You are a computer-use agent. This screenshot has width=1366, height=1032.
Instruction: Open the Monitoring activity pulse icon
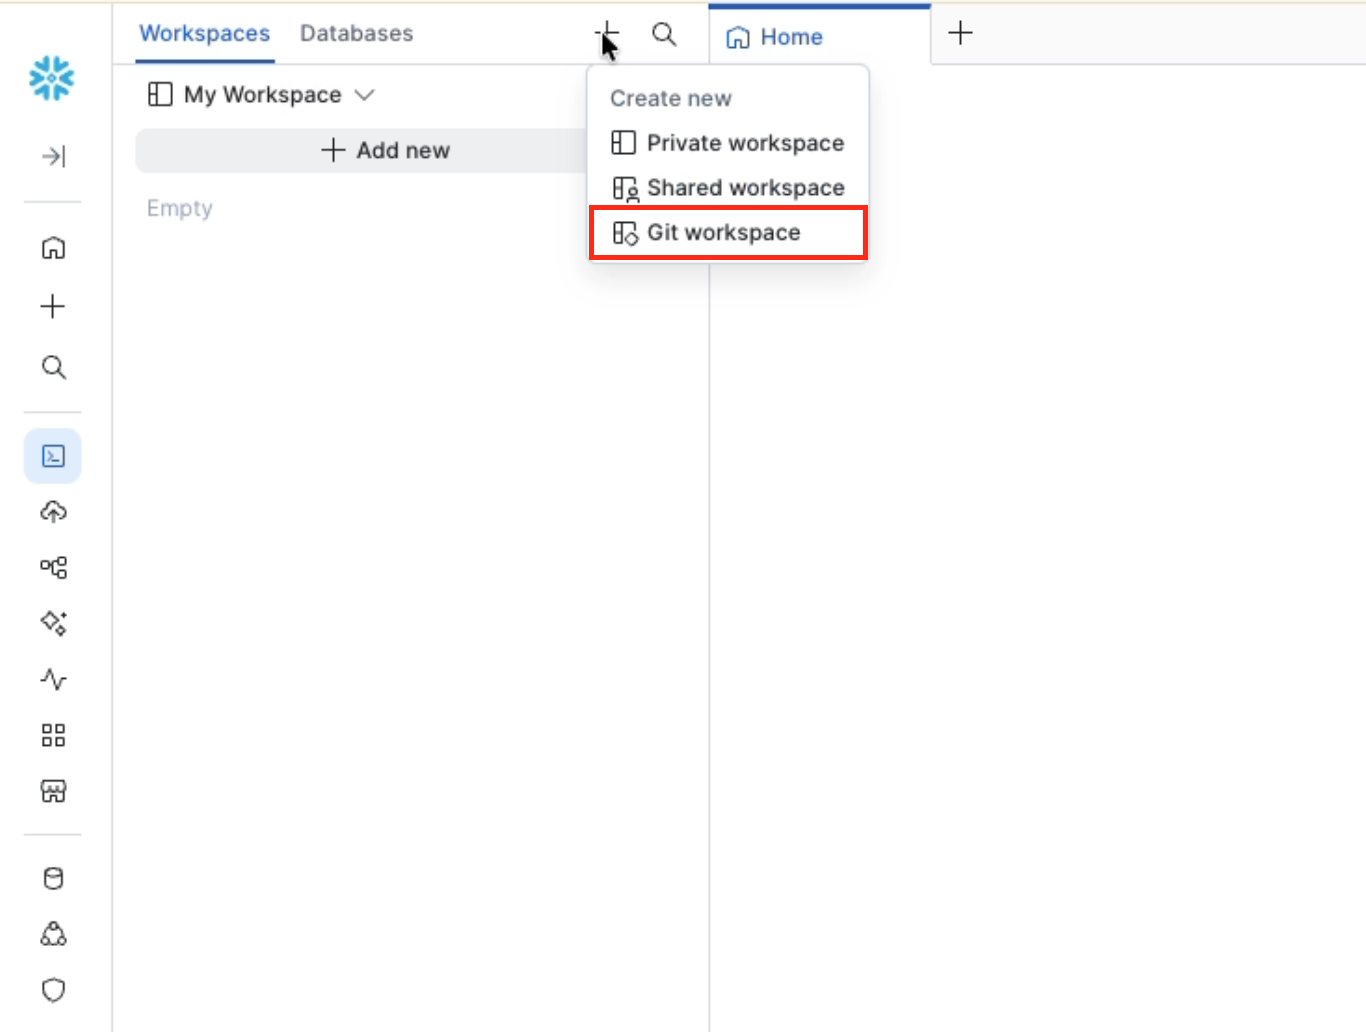click(53, 680)
